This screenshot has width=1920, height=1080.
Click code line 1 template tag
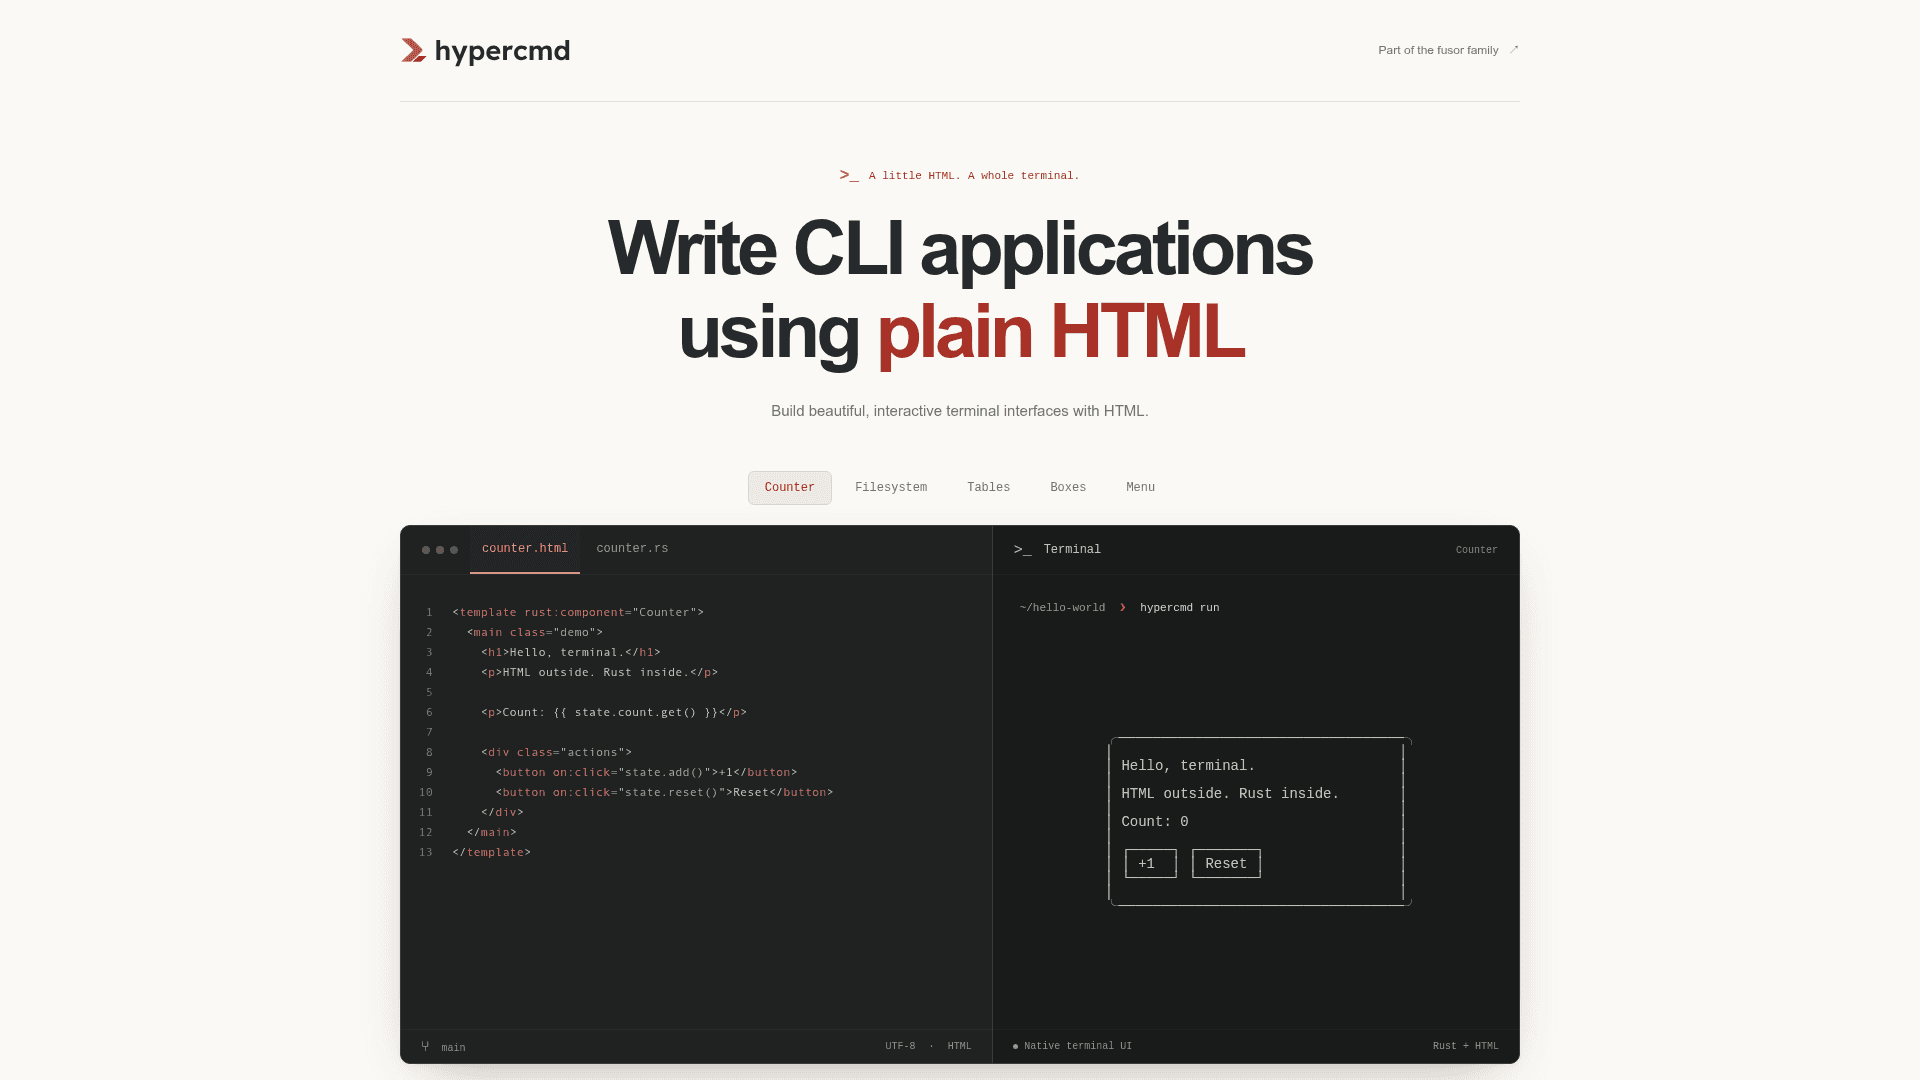[x=578, y=612]
